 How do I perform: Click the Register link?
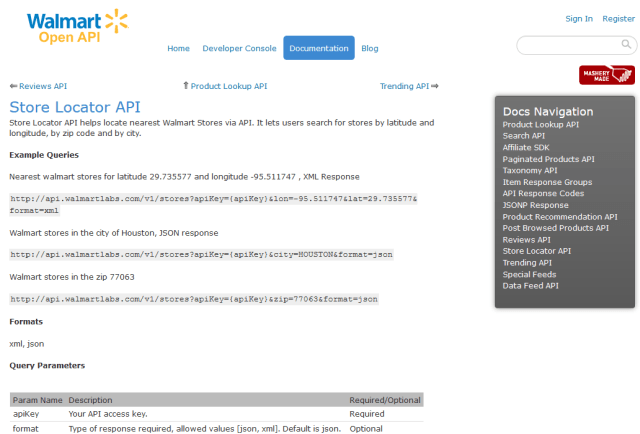(x=618, y=19)
